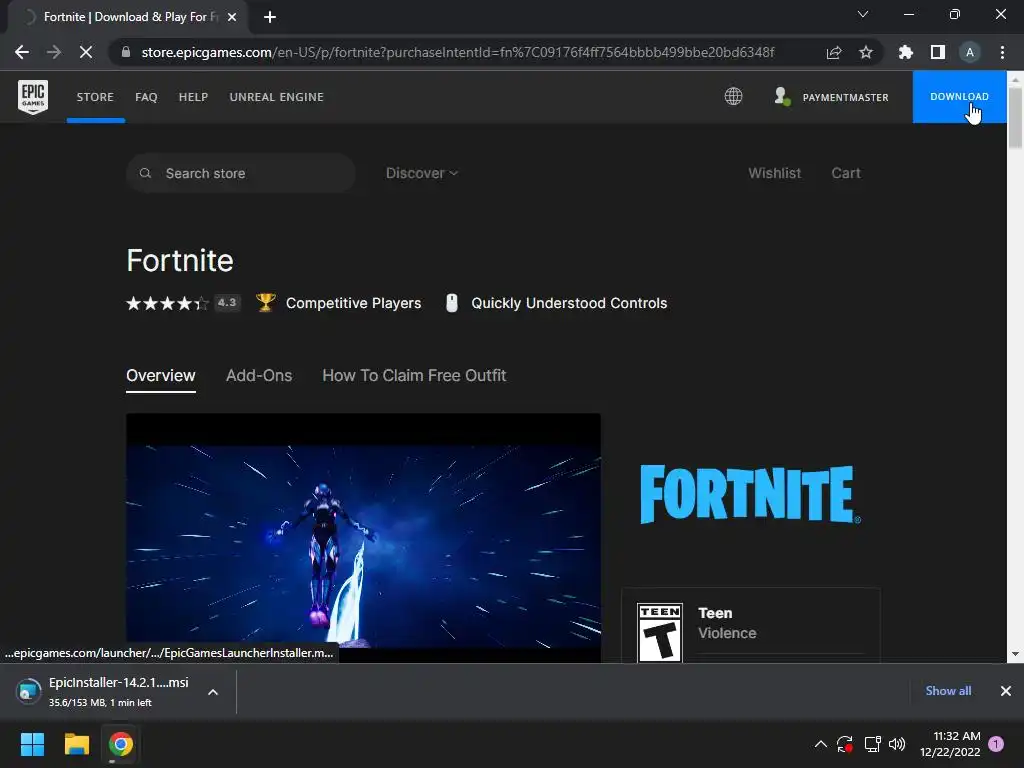
Task: Open the How To Claim Free Outfit tab
Action: click(x=414, y=376)
